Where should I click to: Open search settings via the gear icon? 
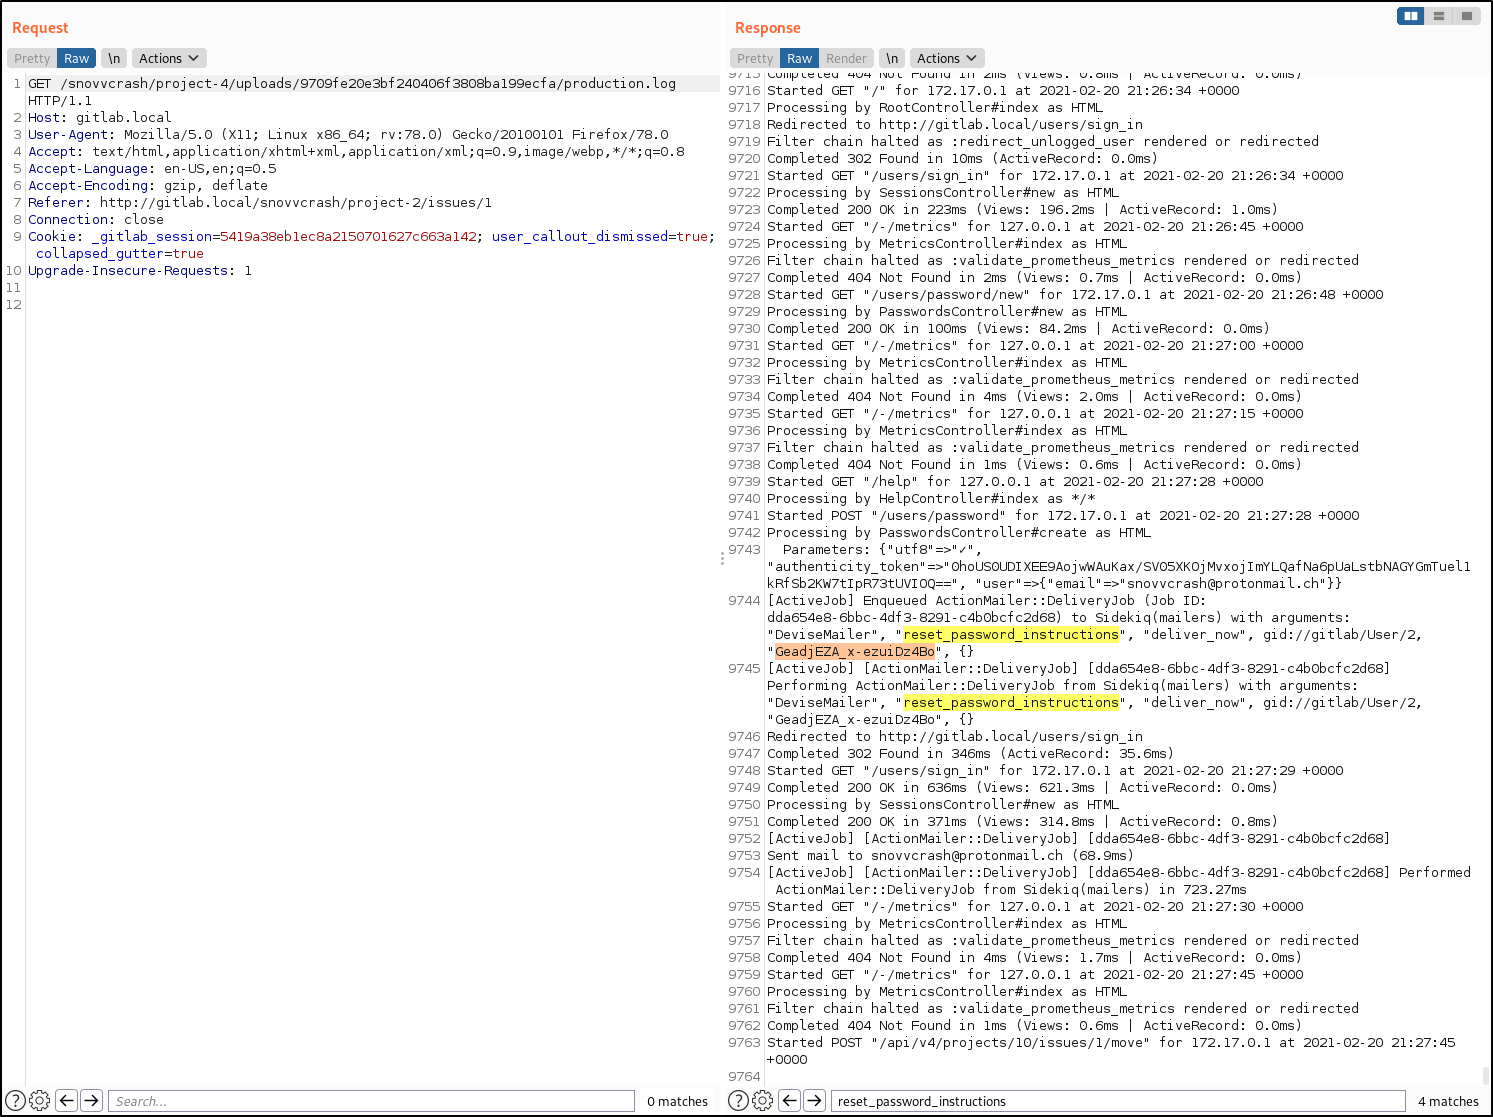pyautogui.click(x=40, y=1100)
